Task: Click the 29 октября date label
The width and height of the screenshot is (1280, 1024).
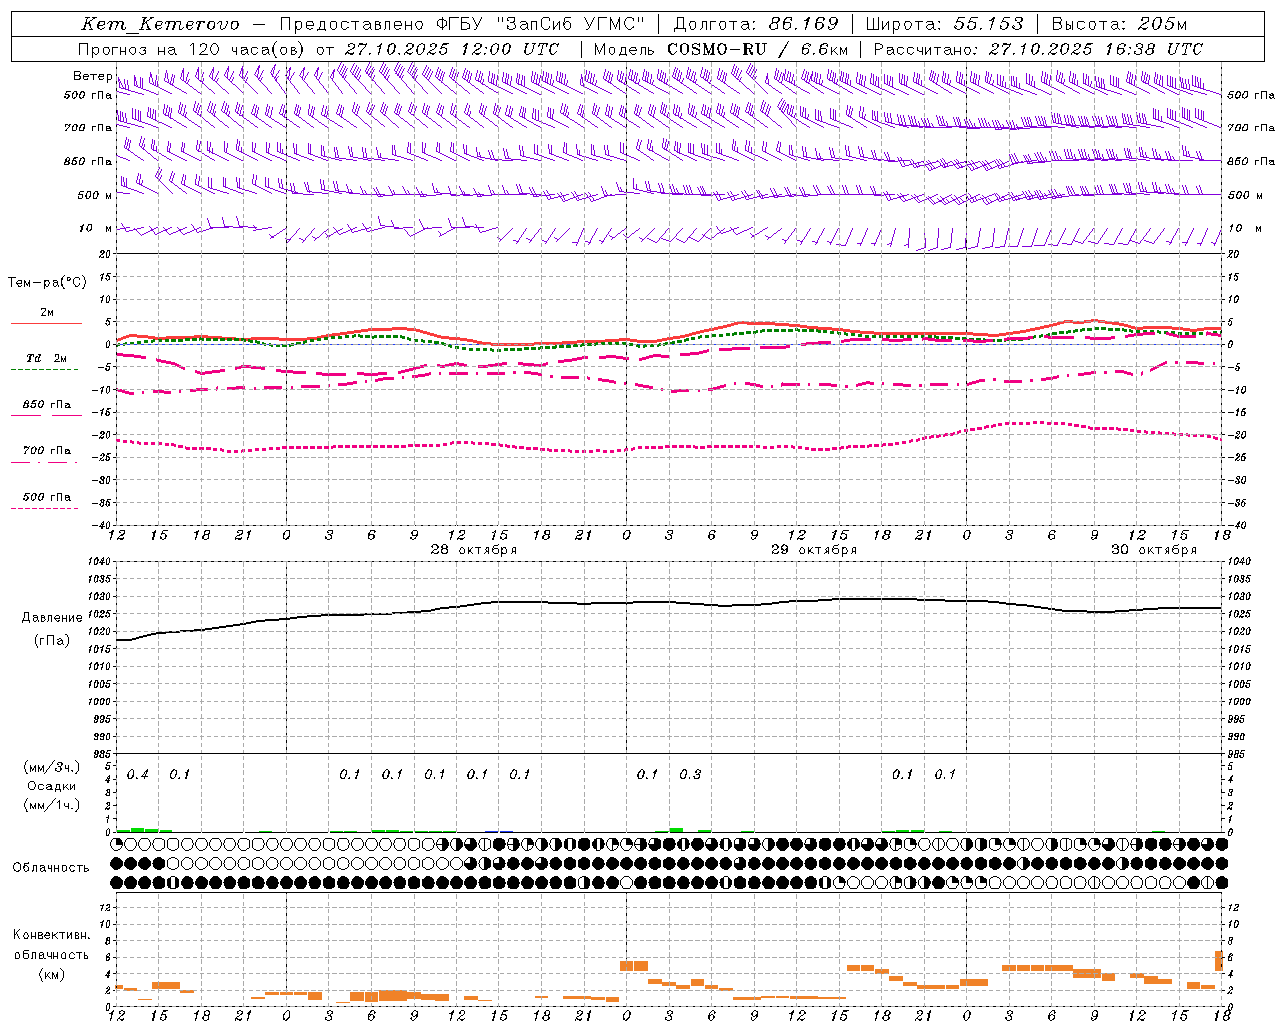Action: (x=814, y=550)
